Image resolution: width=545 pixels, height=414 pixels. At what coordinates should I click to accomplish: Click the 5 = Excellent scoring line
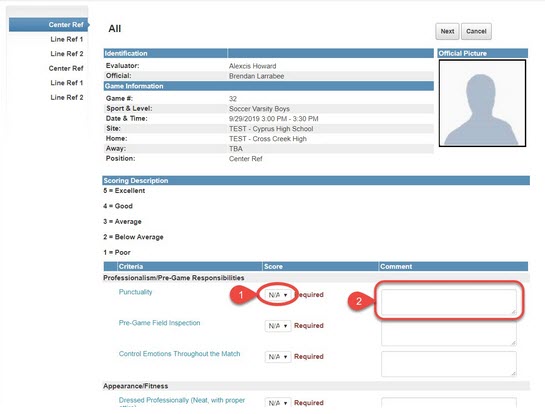point(124,190)
